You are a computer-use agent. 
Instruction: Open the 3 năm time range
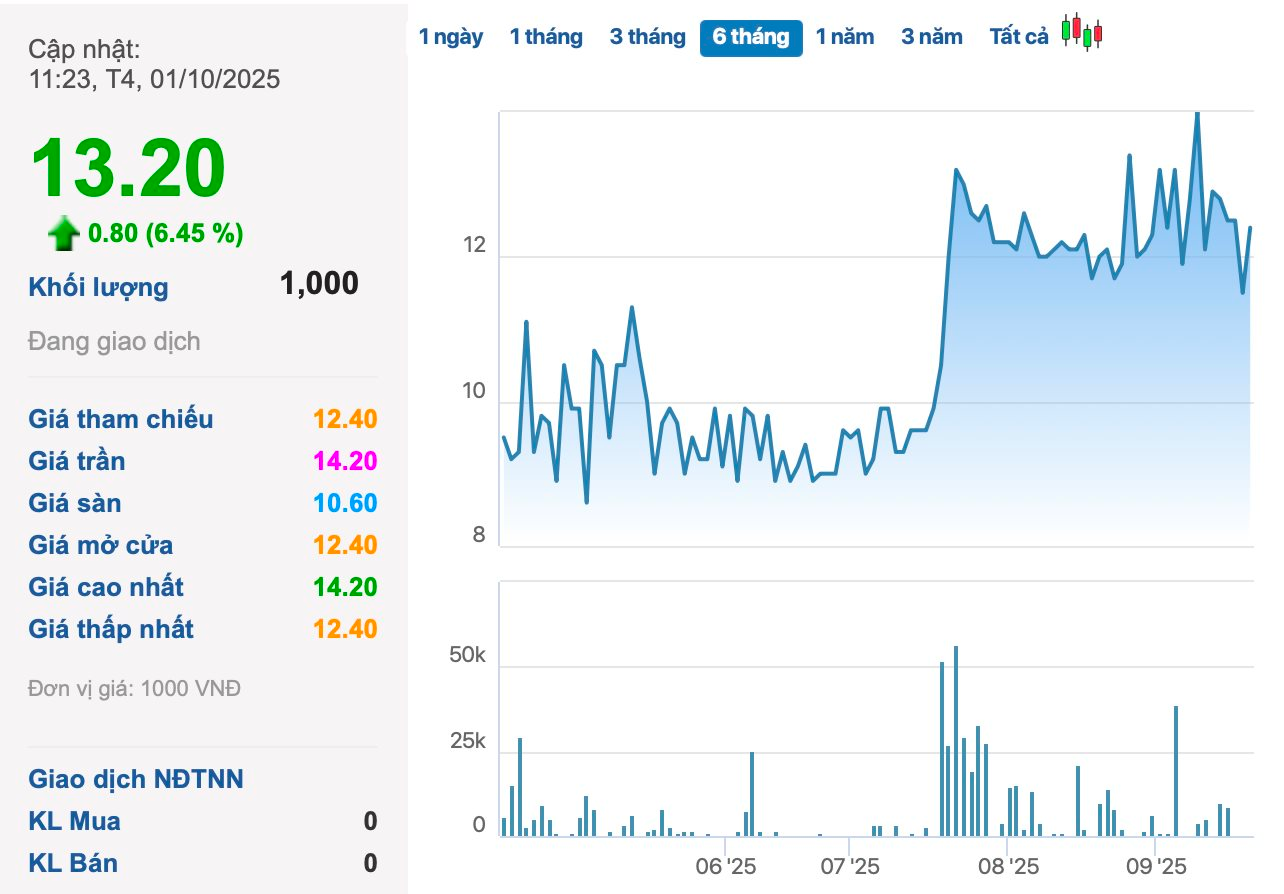click(x=932, y=37)
